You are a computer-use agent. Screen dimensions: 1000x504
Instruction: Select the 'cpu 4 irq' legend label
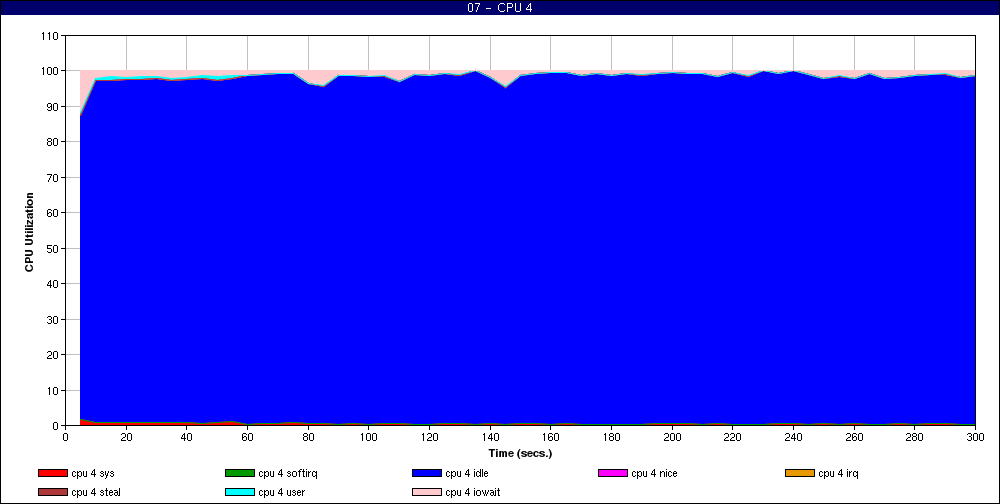coord(838,473)
